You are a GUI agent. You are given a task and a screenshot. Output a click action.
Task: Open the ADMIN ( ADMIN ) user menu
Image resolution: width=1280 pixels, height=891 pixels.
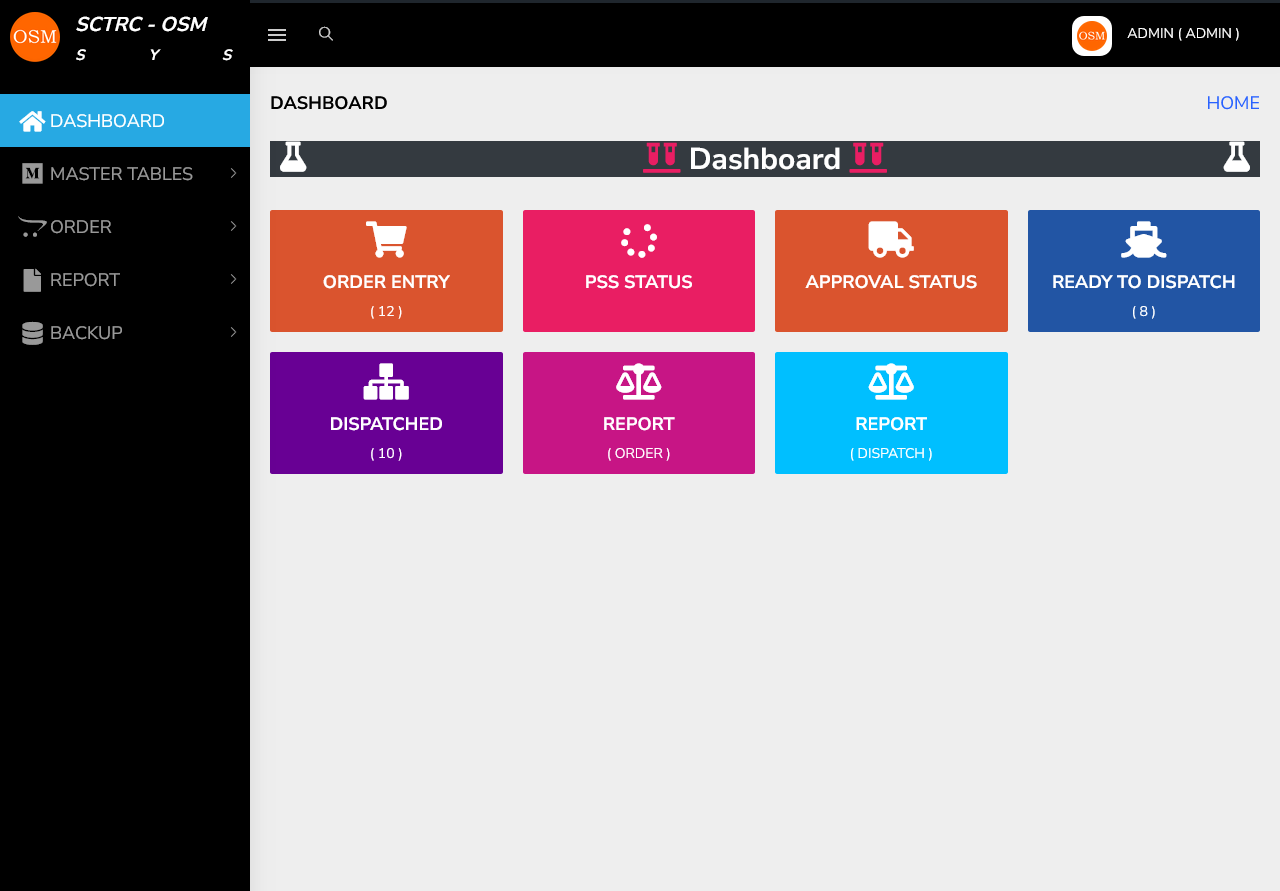coord(1183,33)
